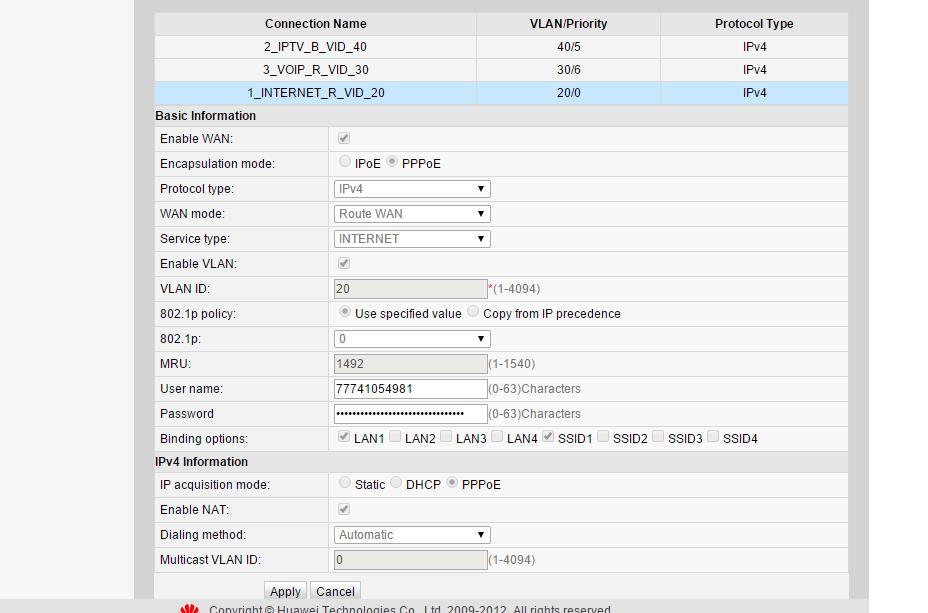
Task: Uncheck the SSID1 binding option
Action: coord(548,437)
